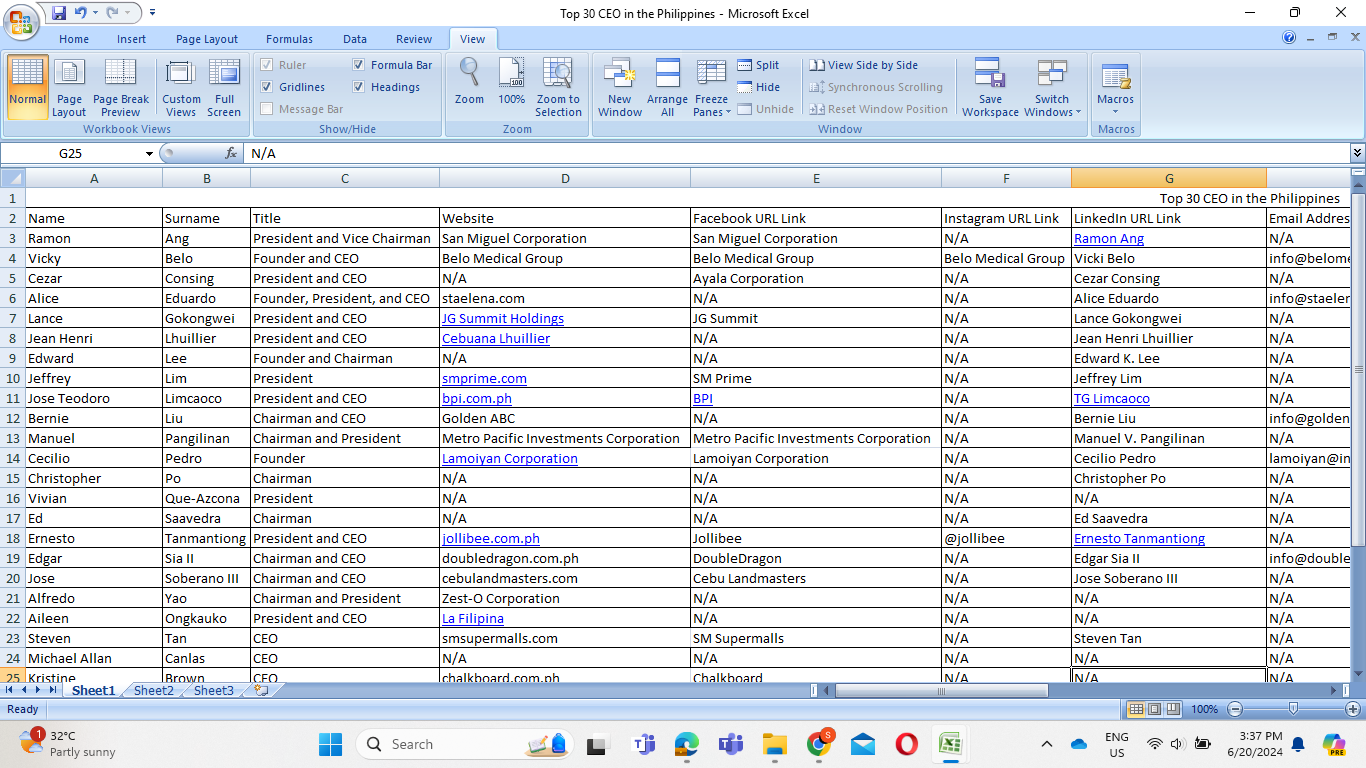
Task: Open the Review ribbon tab
Action: 414,39
